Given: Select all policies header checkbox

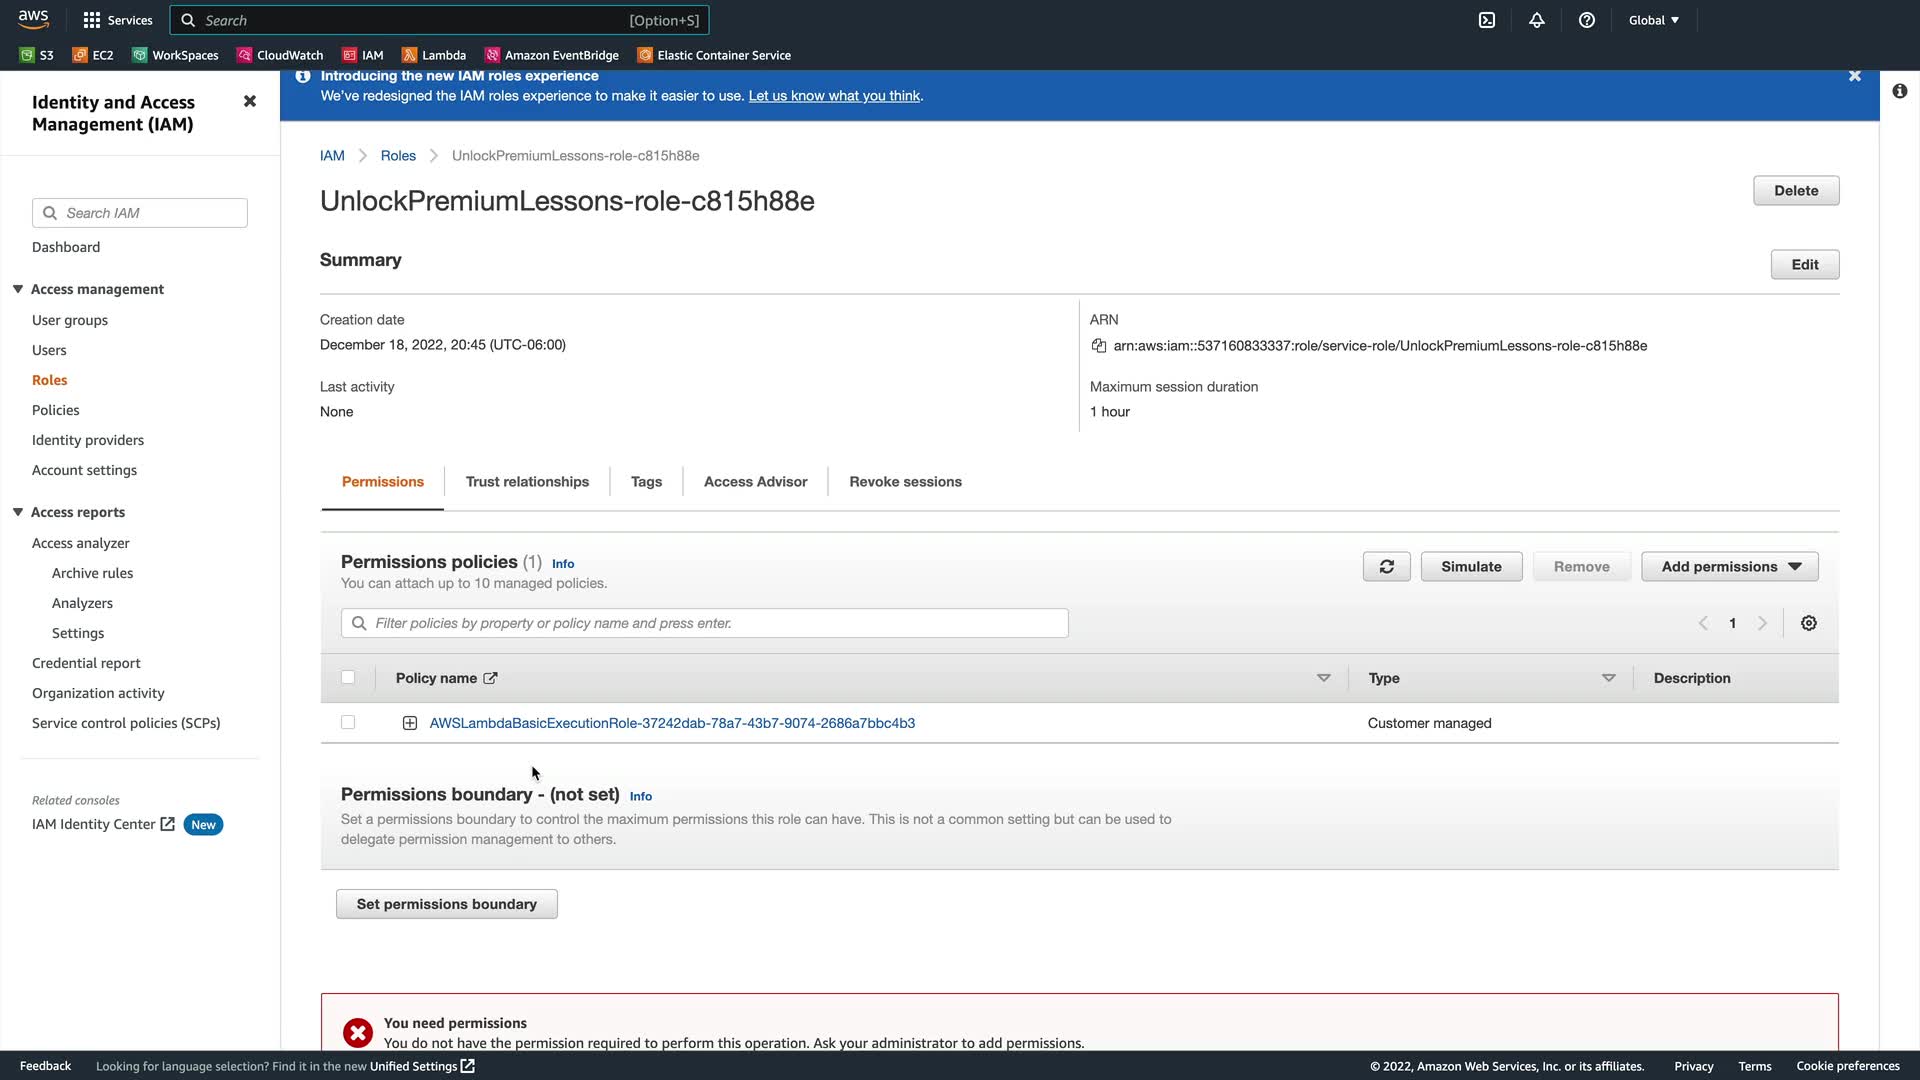Looking at the screenshot, I should tap(348, 678).
